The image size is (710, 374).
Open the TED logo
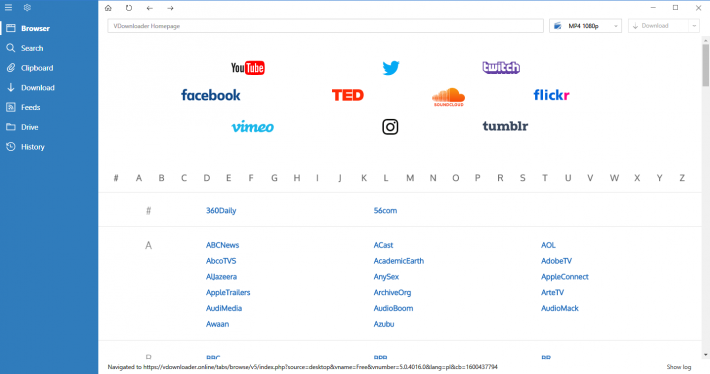348,95
